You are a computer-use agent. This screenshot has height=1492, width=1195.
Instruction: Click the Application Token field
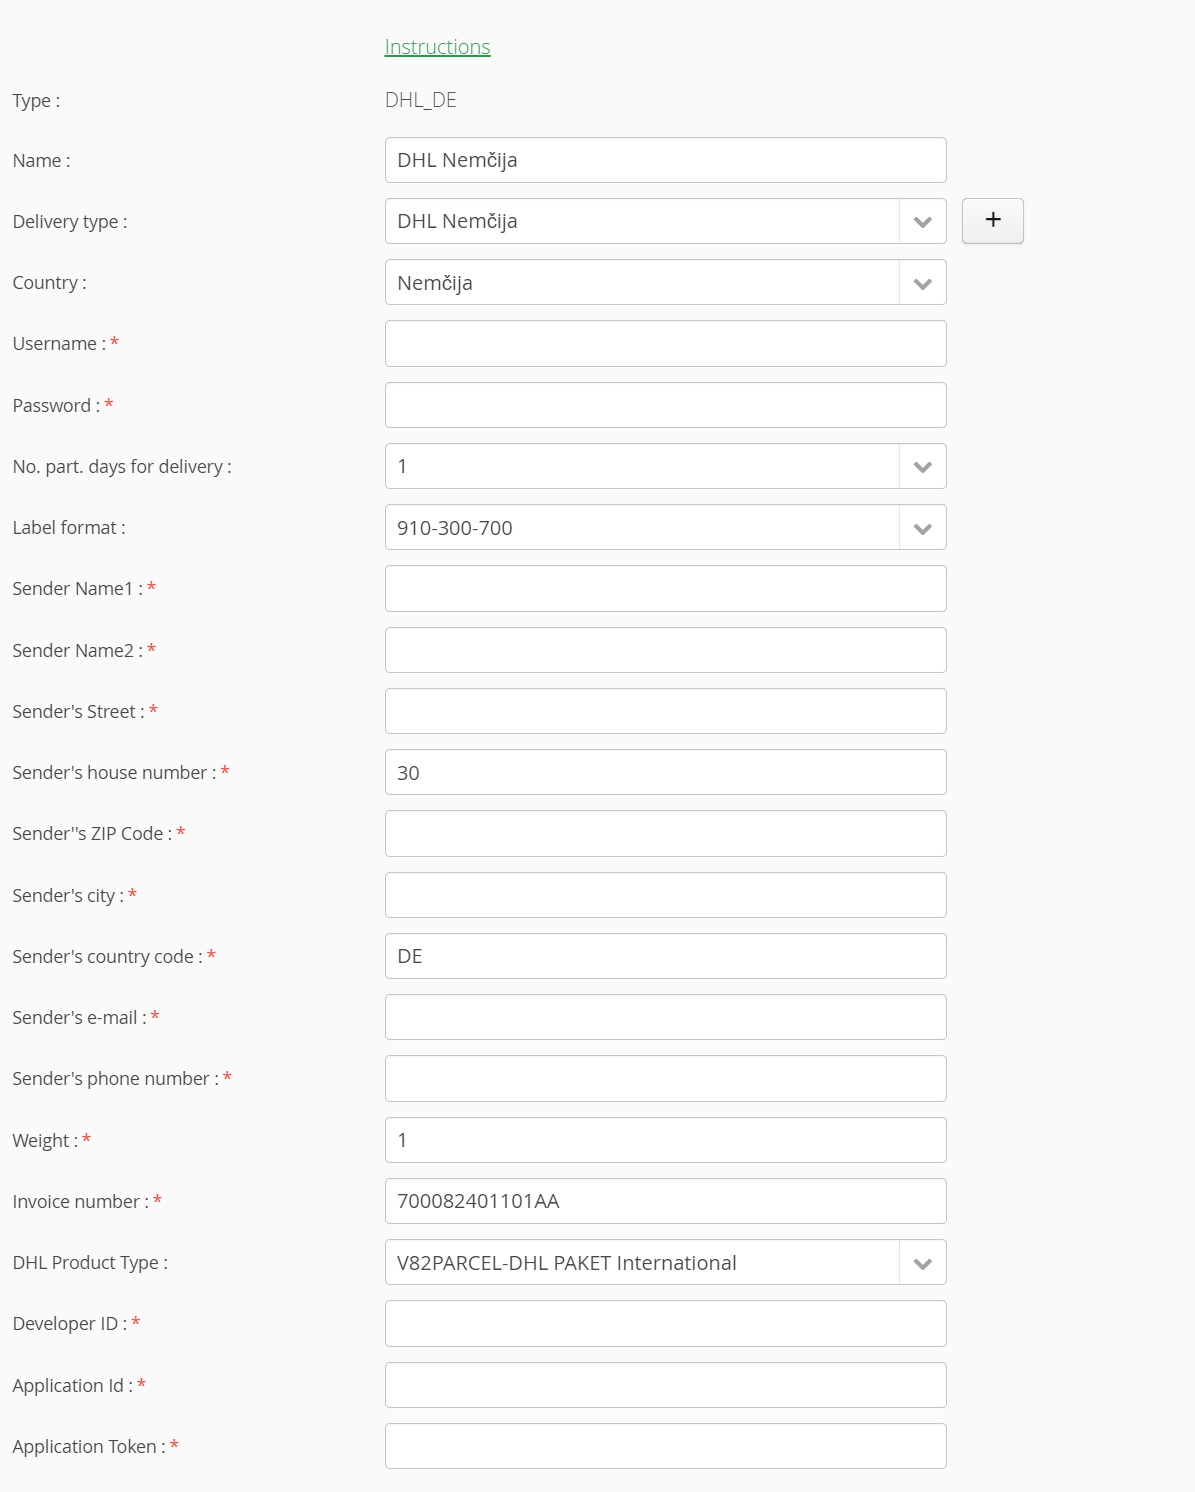(665, 1446)
